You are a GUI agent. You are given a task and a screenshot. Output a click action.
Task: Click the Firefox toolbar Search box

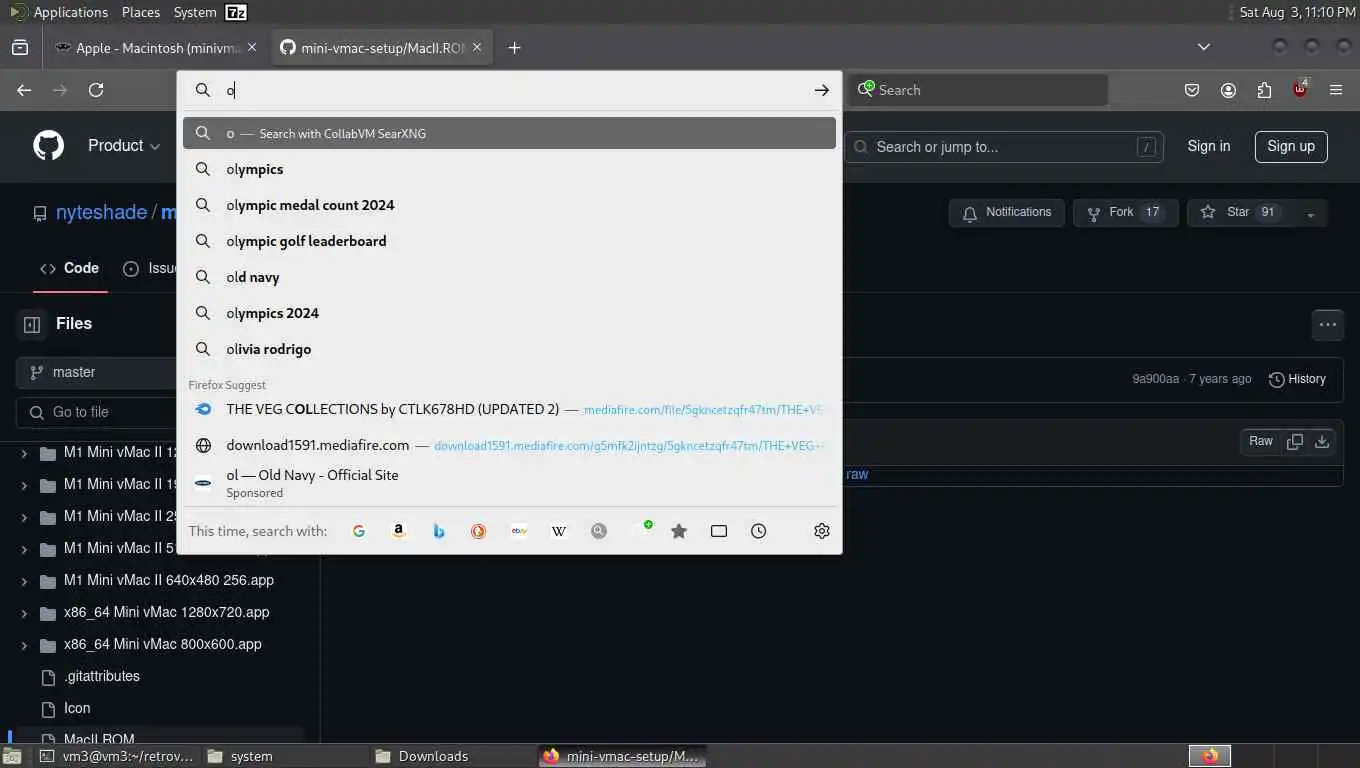(980, 90)
